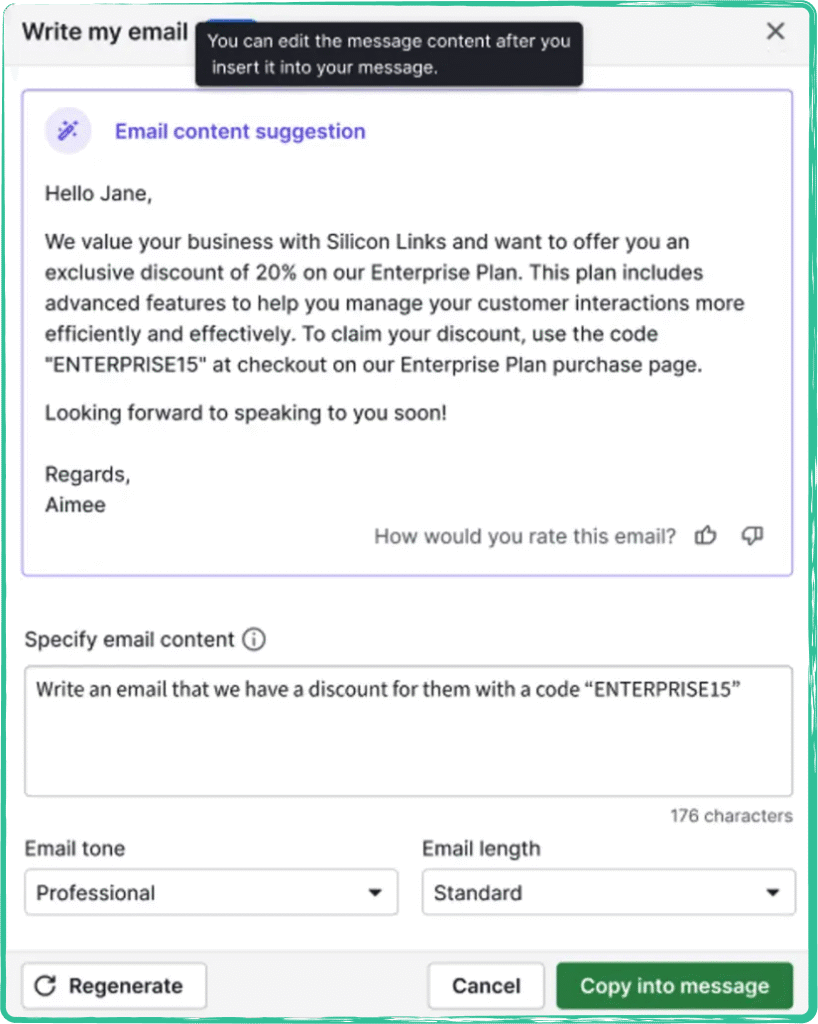Rate the email with thumbs down
Image resolution: width=818 pixels, height=1024 pixels.
[x=752, y=536]
